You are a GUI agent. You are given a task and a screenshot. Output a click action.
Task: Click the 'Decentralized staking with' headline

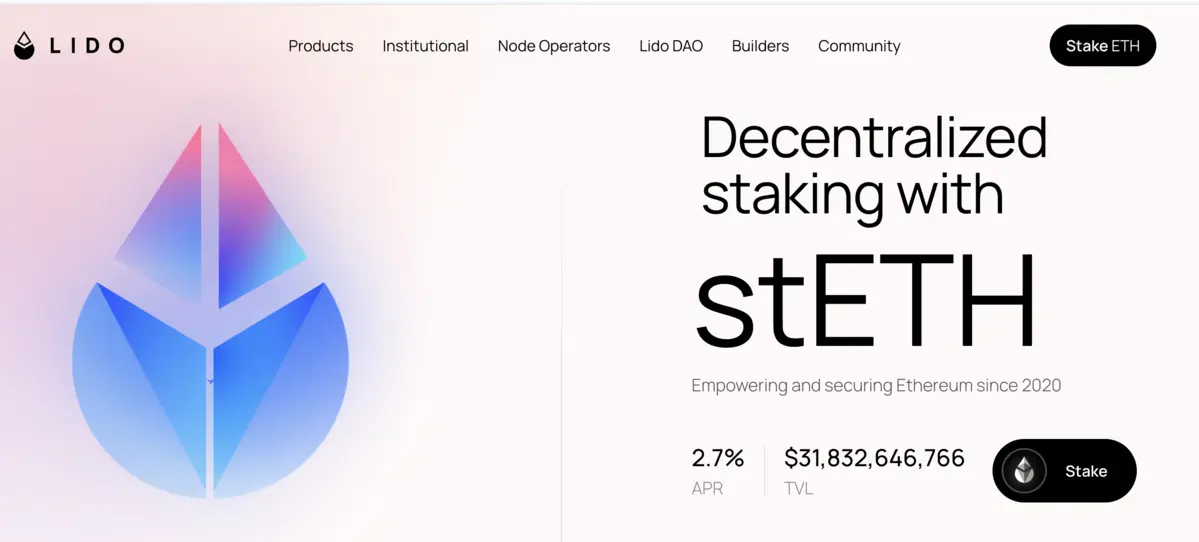873,166
